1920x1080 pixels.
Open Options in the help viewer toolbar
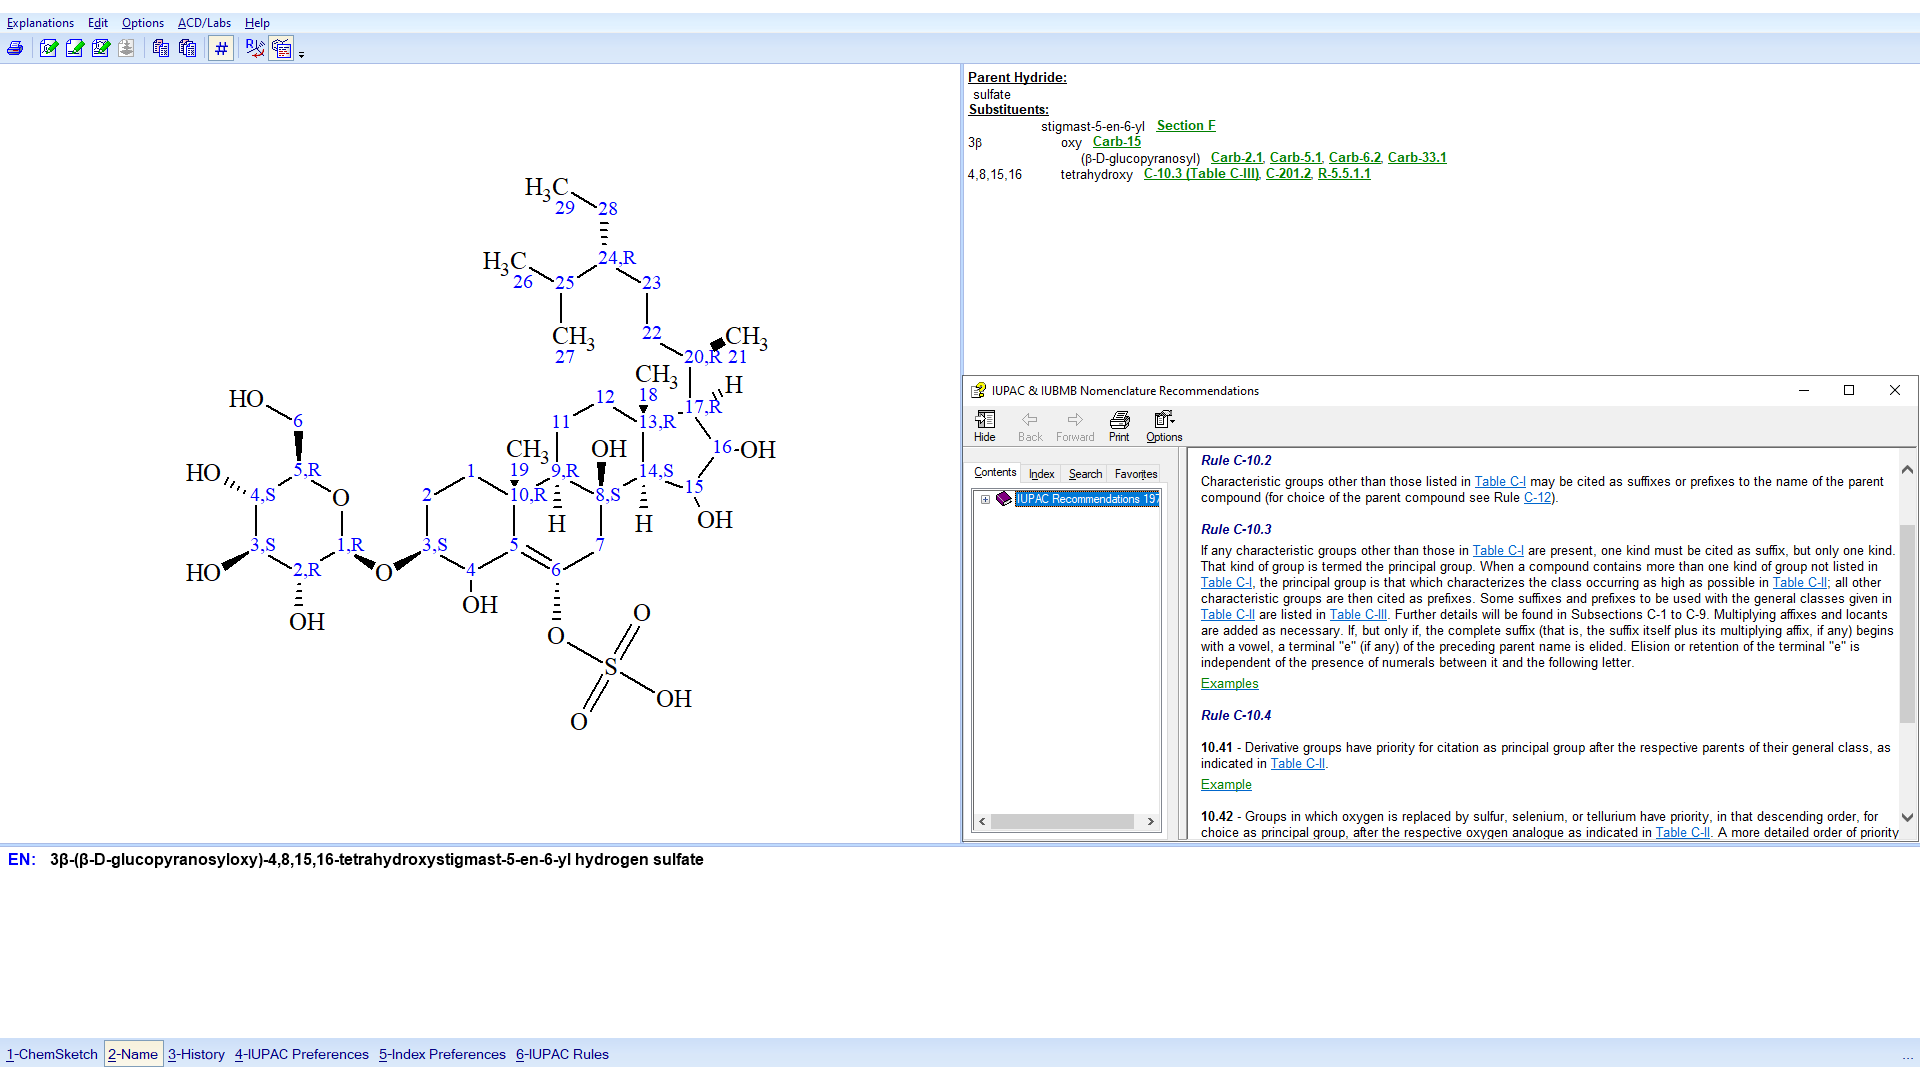[x=1160, y=425]
